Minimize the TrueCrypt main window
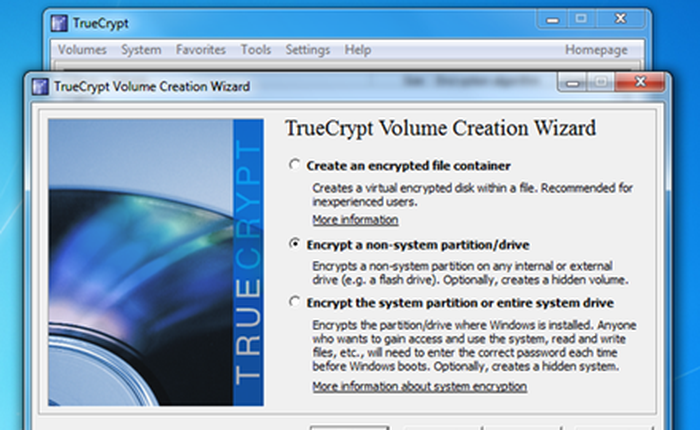 point(553,19)
